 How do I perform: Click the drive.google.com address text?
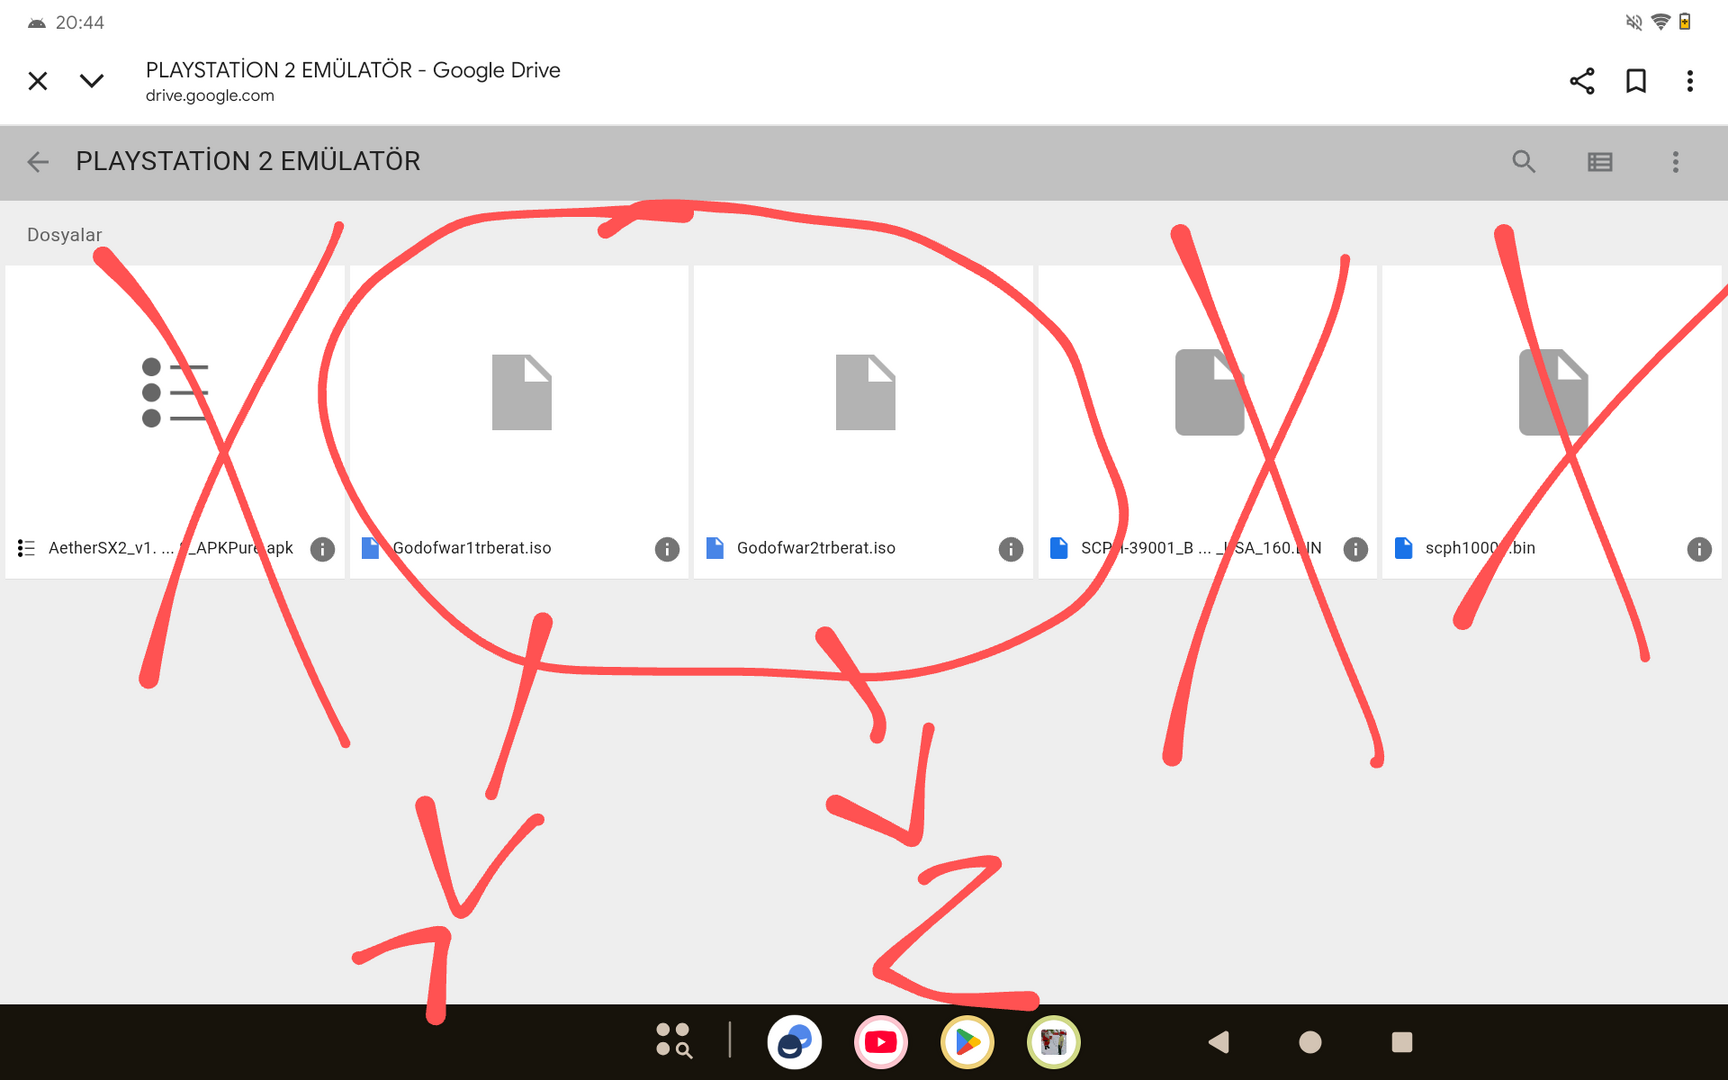[210, 96]
